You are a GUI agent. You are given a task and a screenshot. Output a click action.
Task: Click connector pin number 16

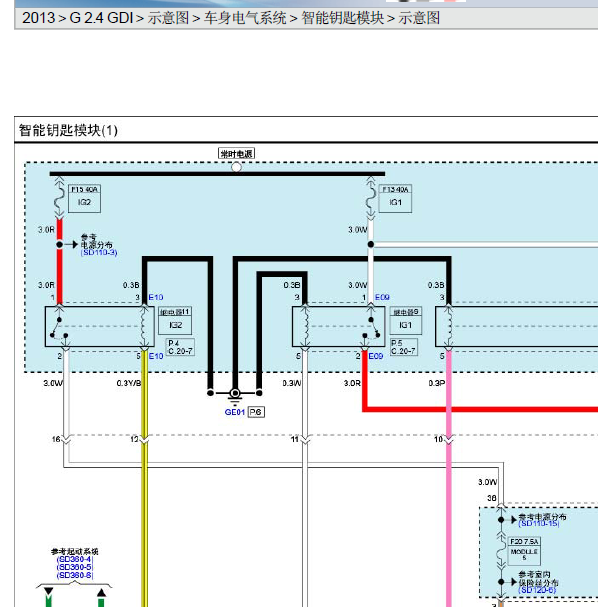tap(56, 439)
